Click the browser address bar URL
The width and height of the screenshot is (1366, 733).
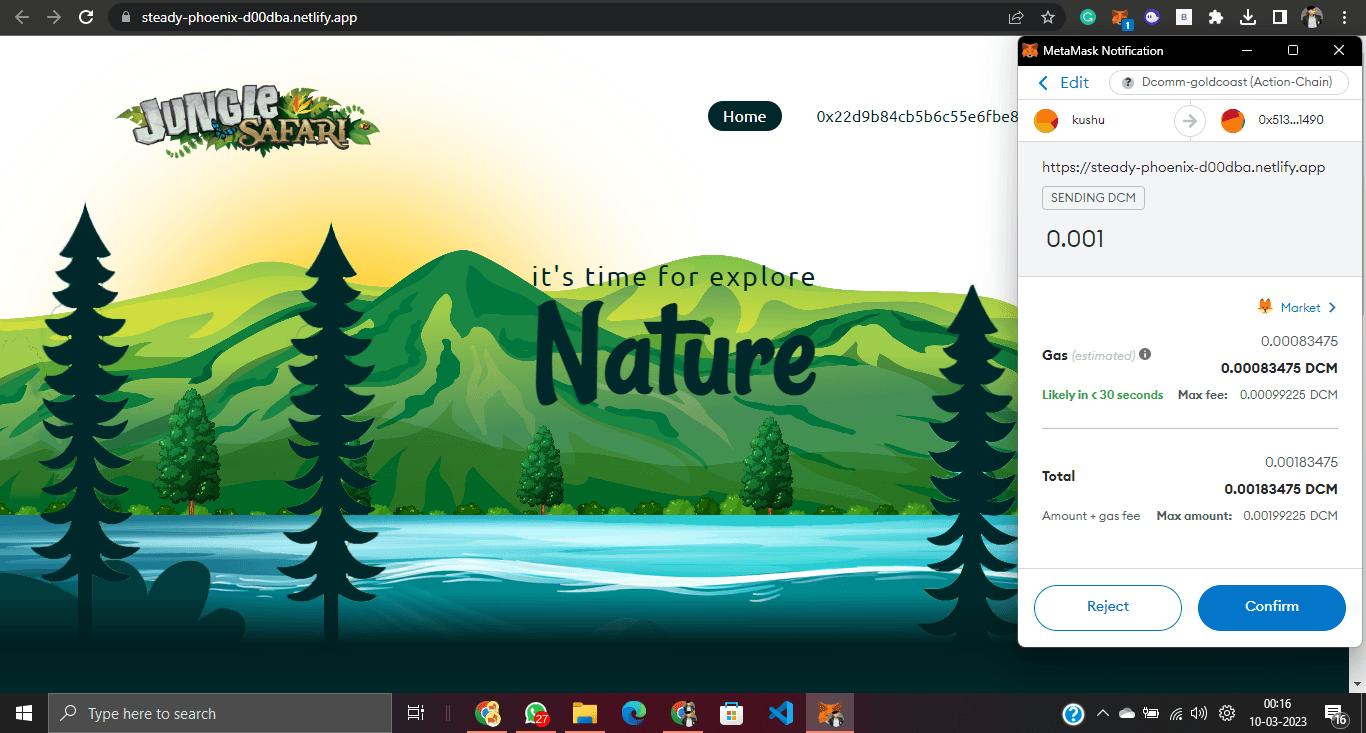point(248,17)
